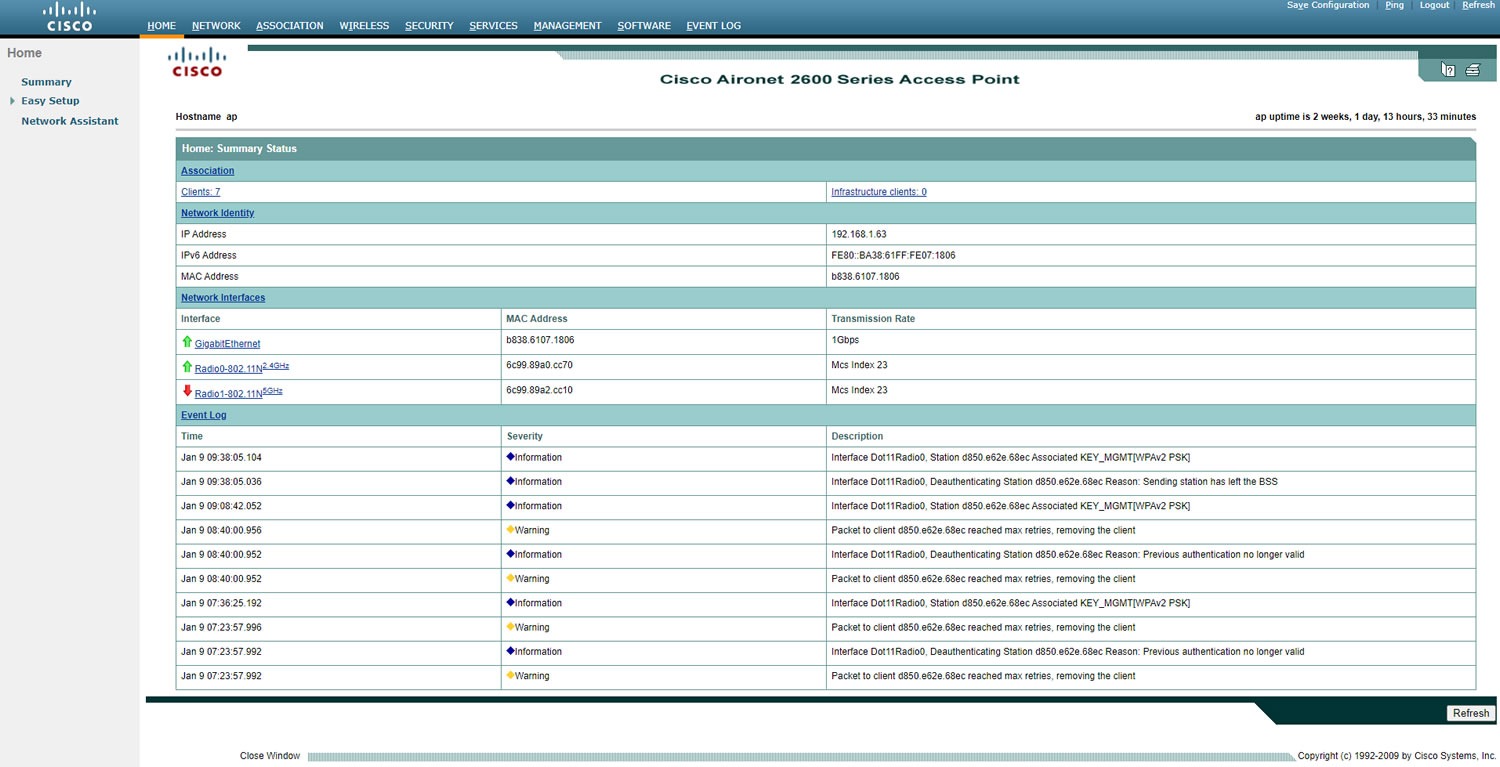This screenshot has width=1500, height=767.
Task: Click the Information diamond icon at 07:36:25.192
Action: 510,603
